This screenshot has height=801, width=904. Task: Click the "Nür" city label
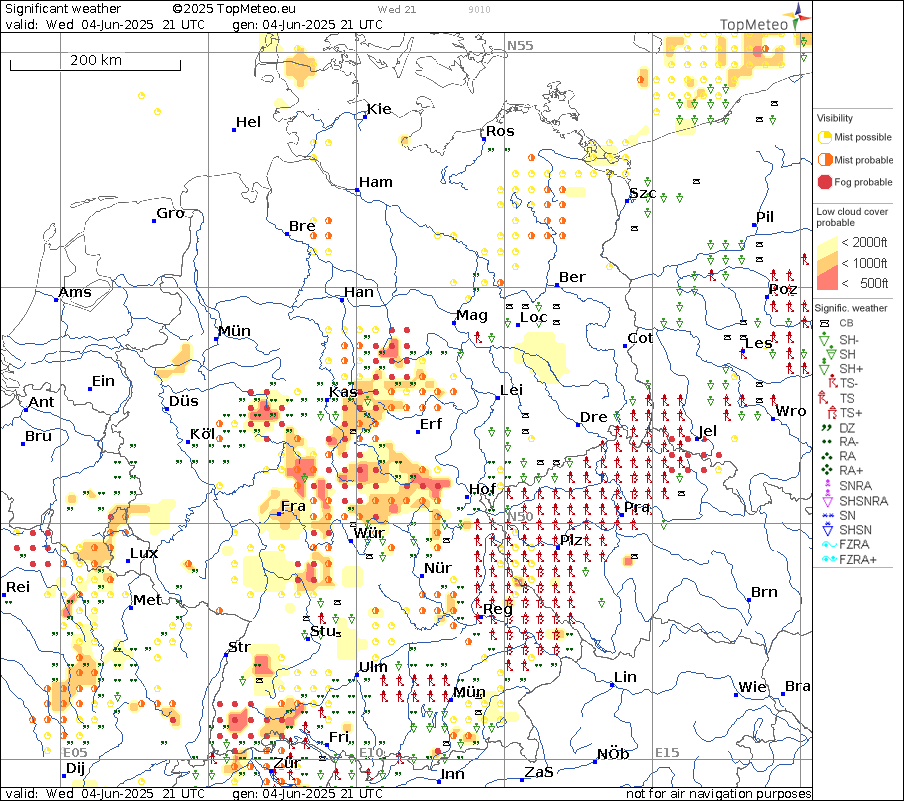click(x=438, y=568)
